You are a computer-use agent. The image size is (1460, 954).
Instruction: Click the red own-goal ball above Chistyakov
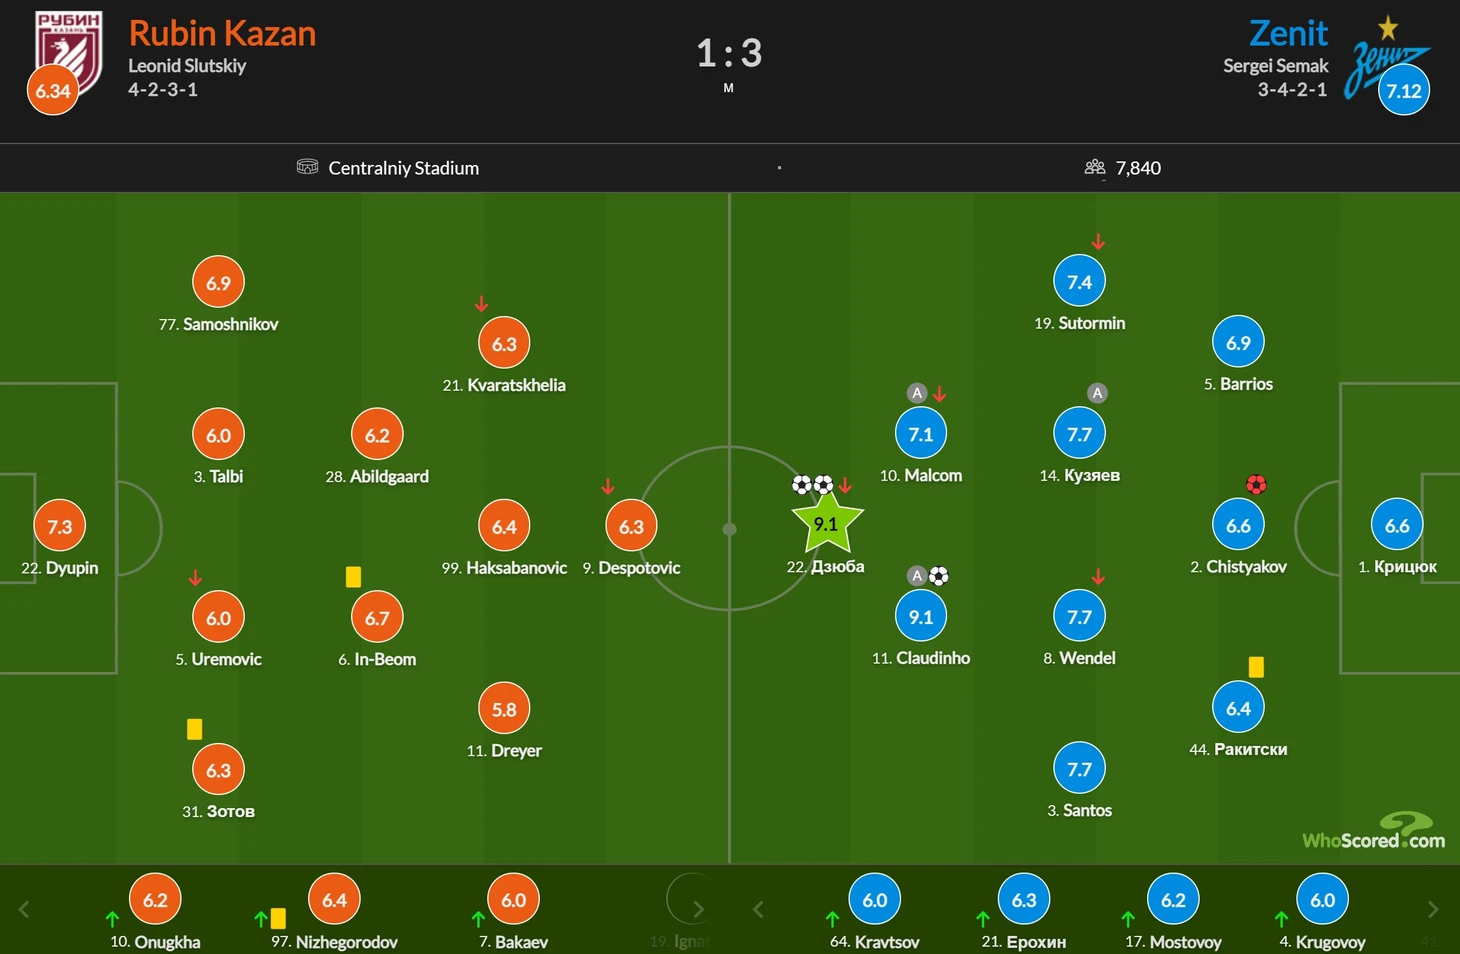tap(1256, 485)
